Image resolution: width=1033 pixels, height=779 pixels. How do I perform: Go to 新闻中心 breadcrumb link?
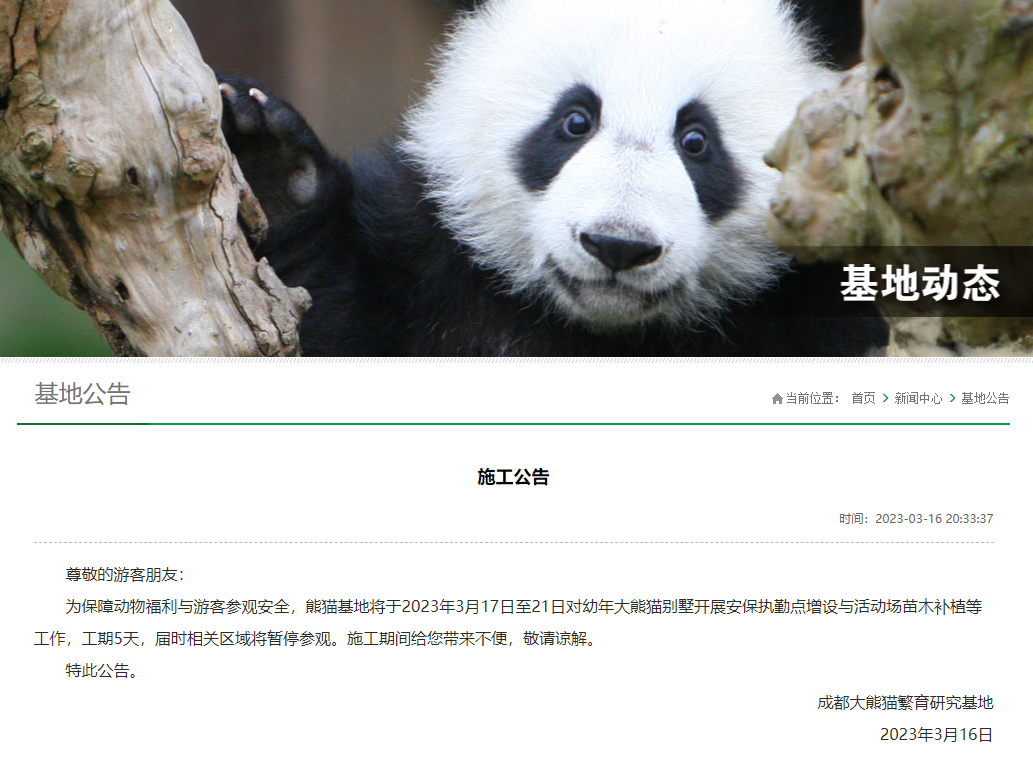[918, 398]
